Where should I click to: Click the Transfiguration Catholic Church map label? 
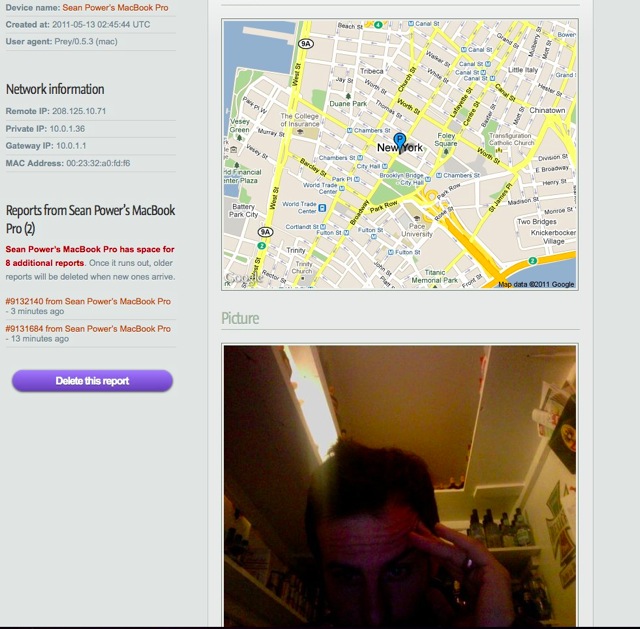pyautogui.click(x=511, y=139)
